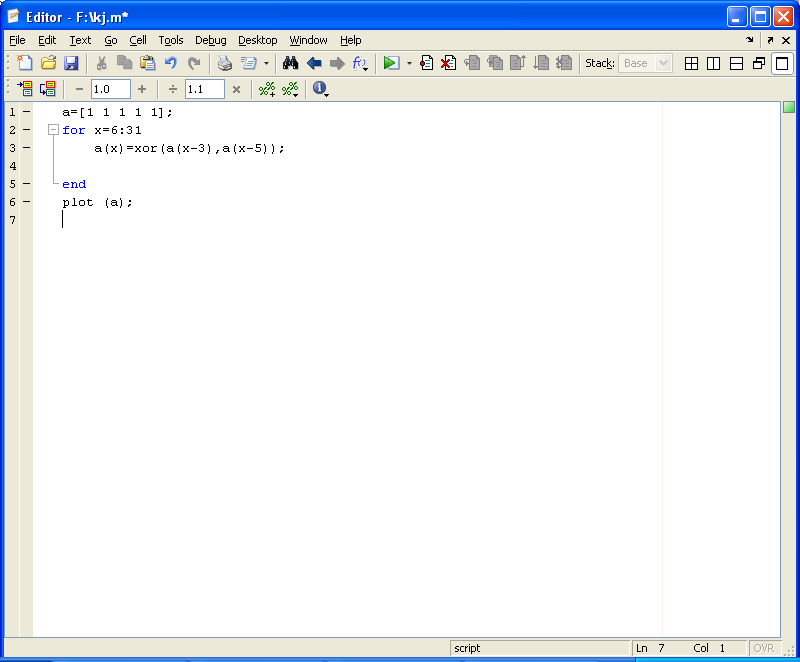
Task: Open the function browser fx icon
Action: 360,63
